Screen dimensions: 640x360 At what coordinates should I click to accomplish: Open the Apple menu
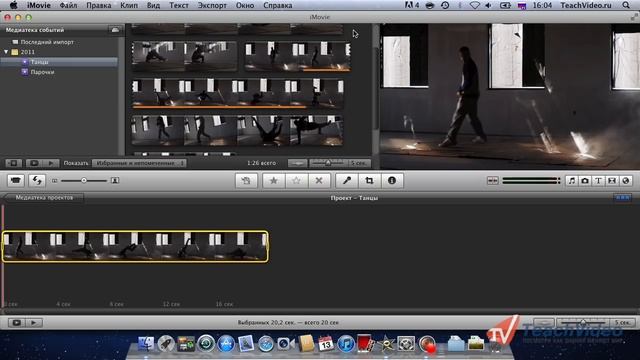click(13, 5)
